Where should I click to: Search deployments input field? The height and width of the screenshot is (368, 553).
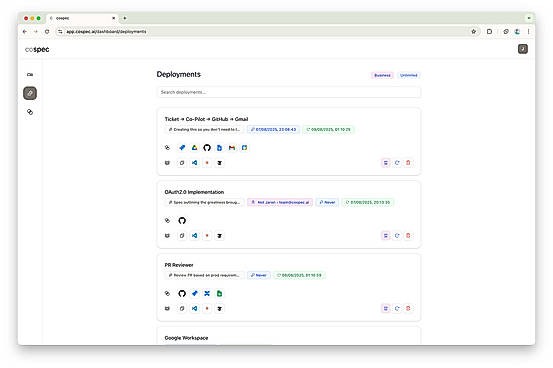(288, 92)
